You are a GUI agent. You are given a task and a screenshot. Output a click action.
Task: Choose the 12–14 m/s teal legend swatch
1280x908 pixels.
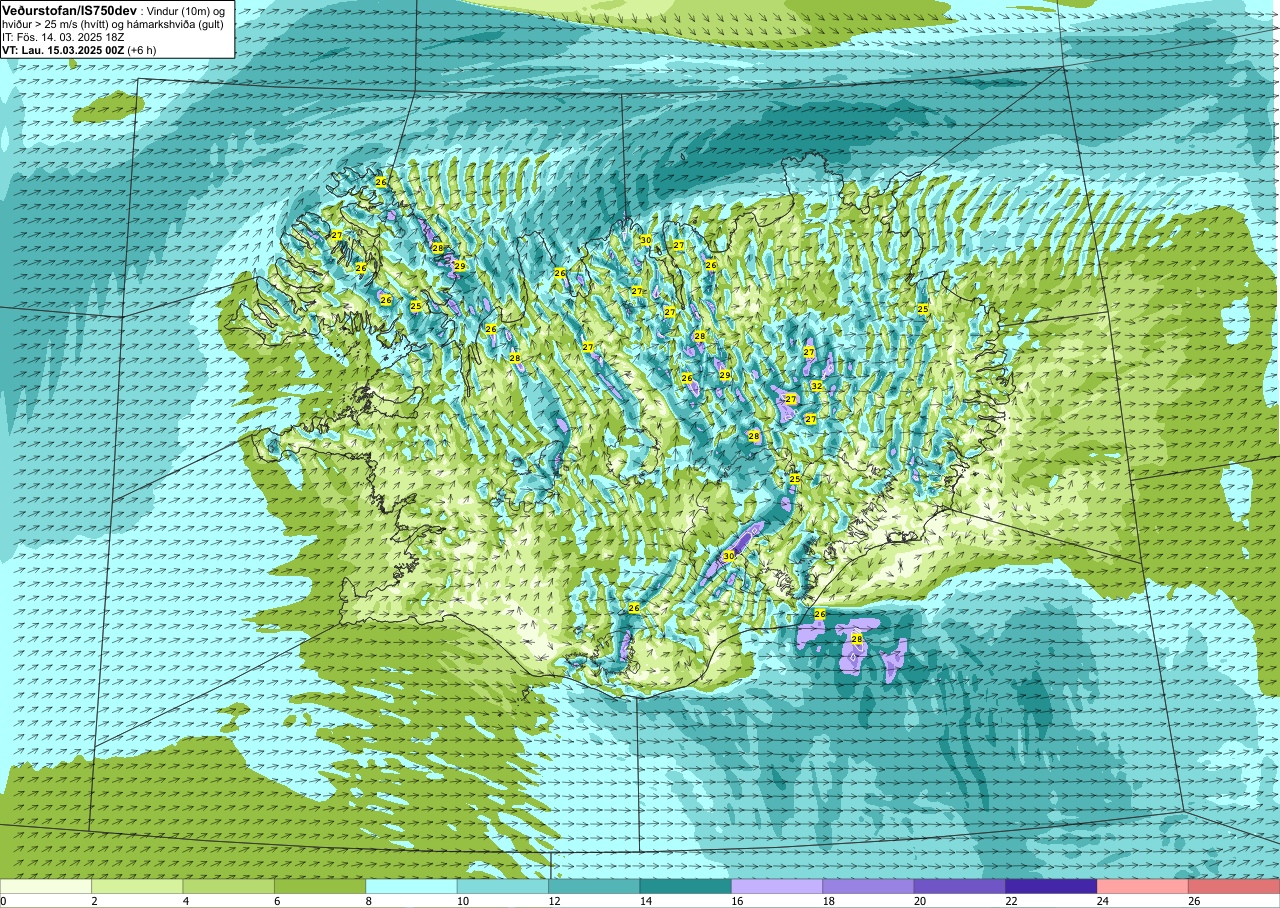click(x=594, y=886)
